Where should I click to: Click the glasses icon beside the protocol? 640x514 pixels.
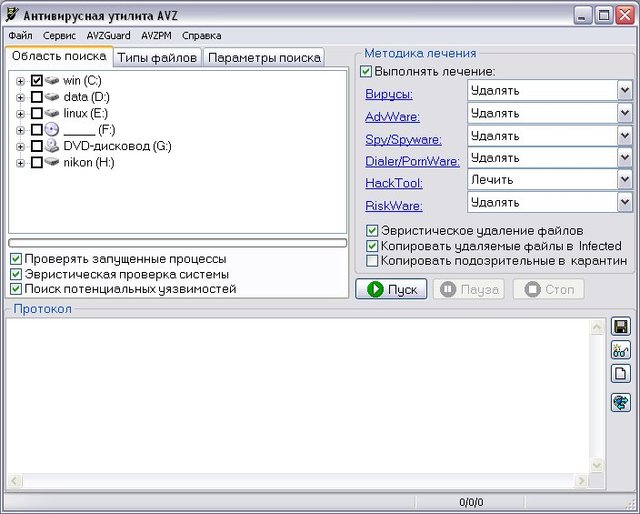coord(621,350)
